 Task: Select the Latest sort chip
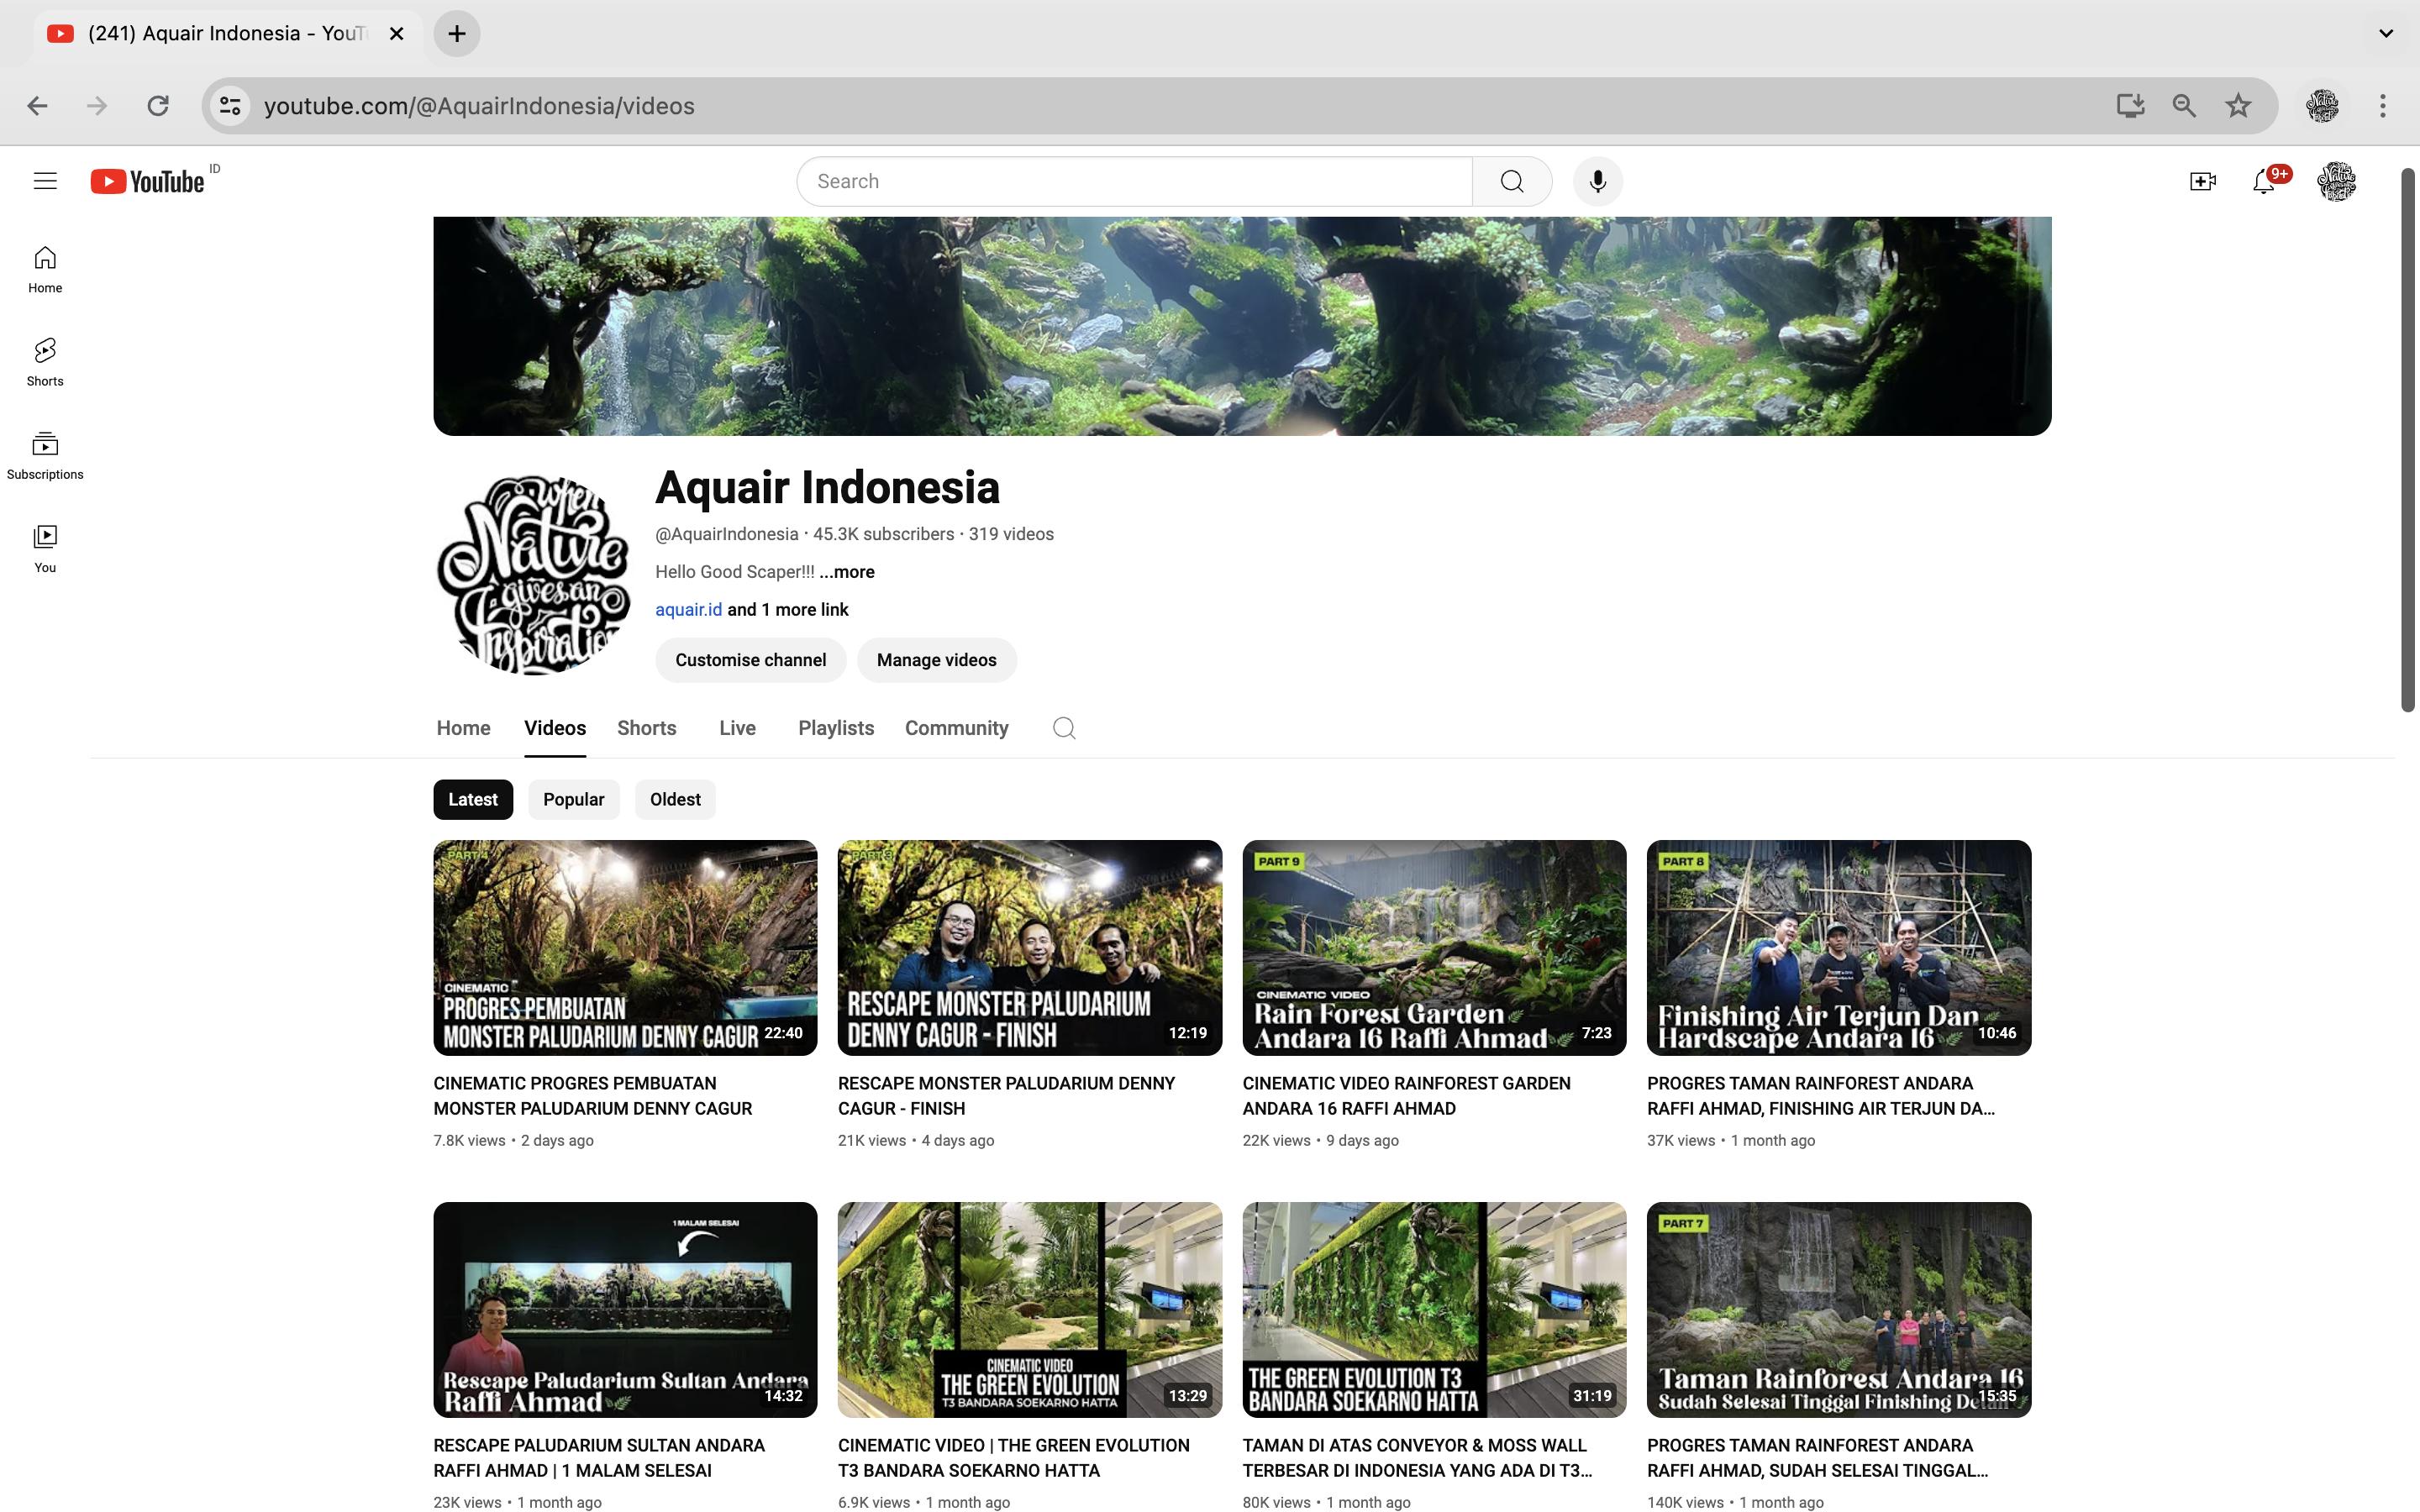(x=472, y=799)
